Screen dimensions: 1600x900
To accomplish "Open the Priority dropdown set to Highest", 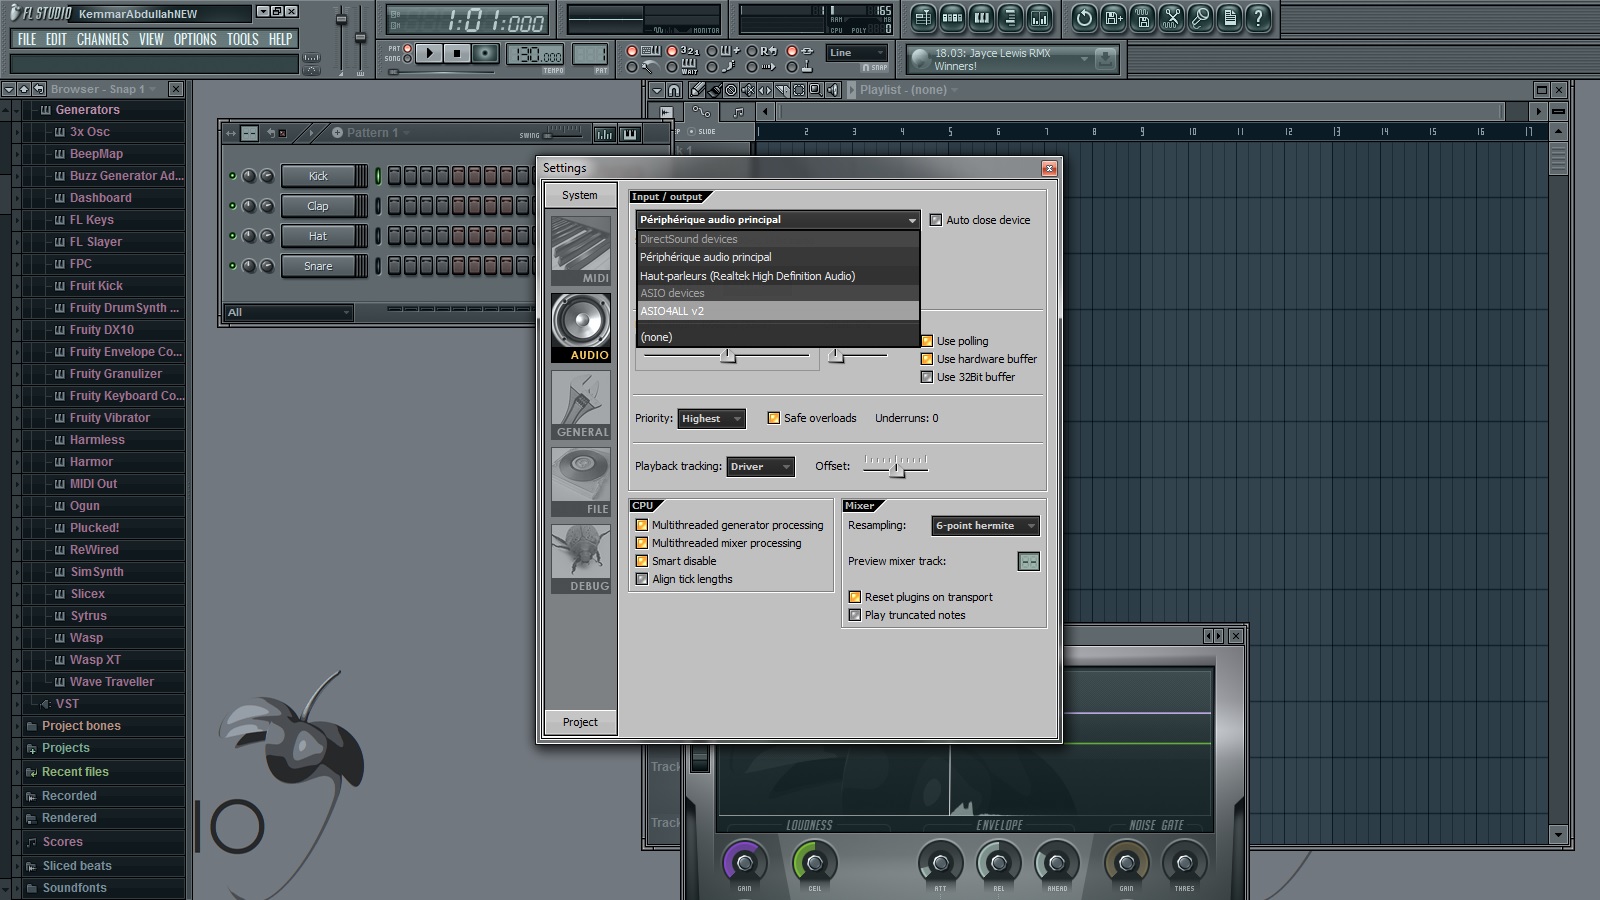I will (x=711, y=419).
